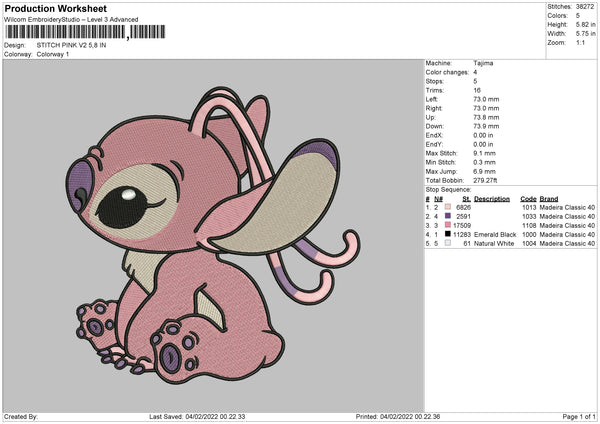Select the Code column header
The height and width of the screenshot is (424, 600).
(x=528, y=199)
